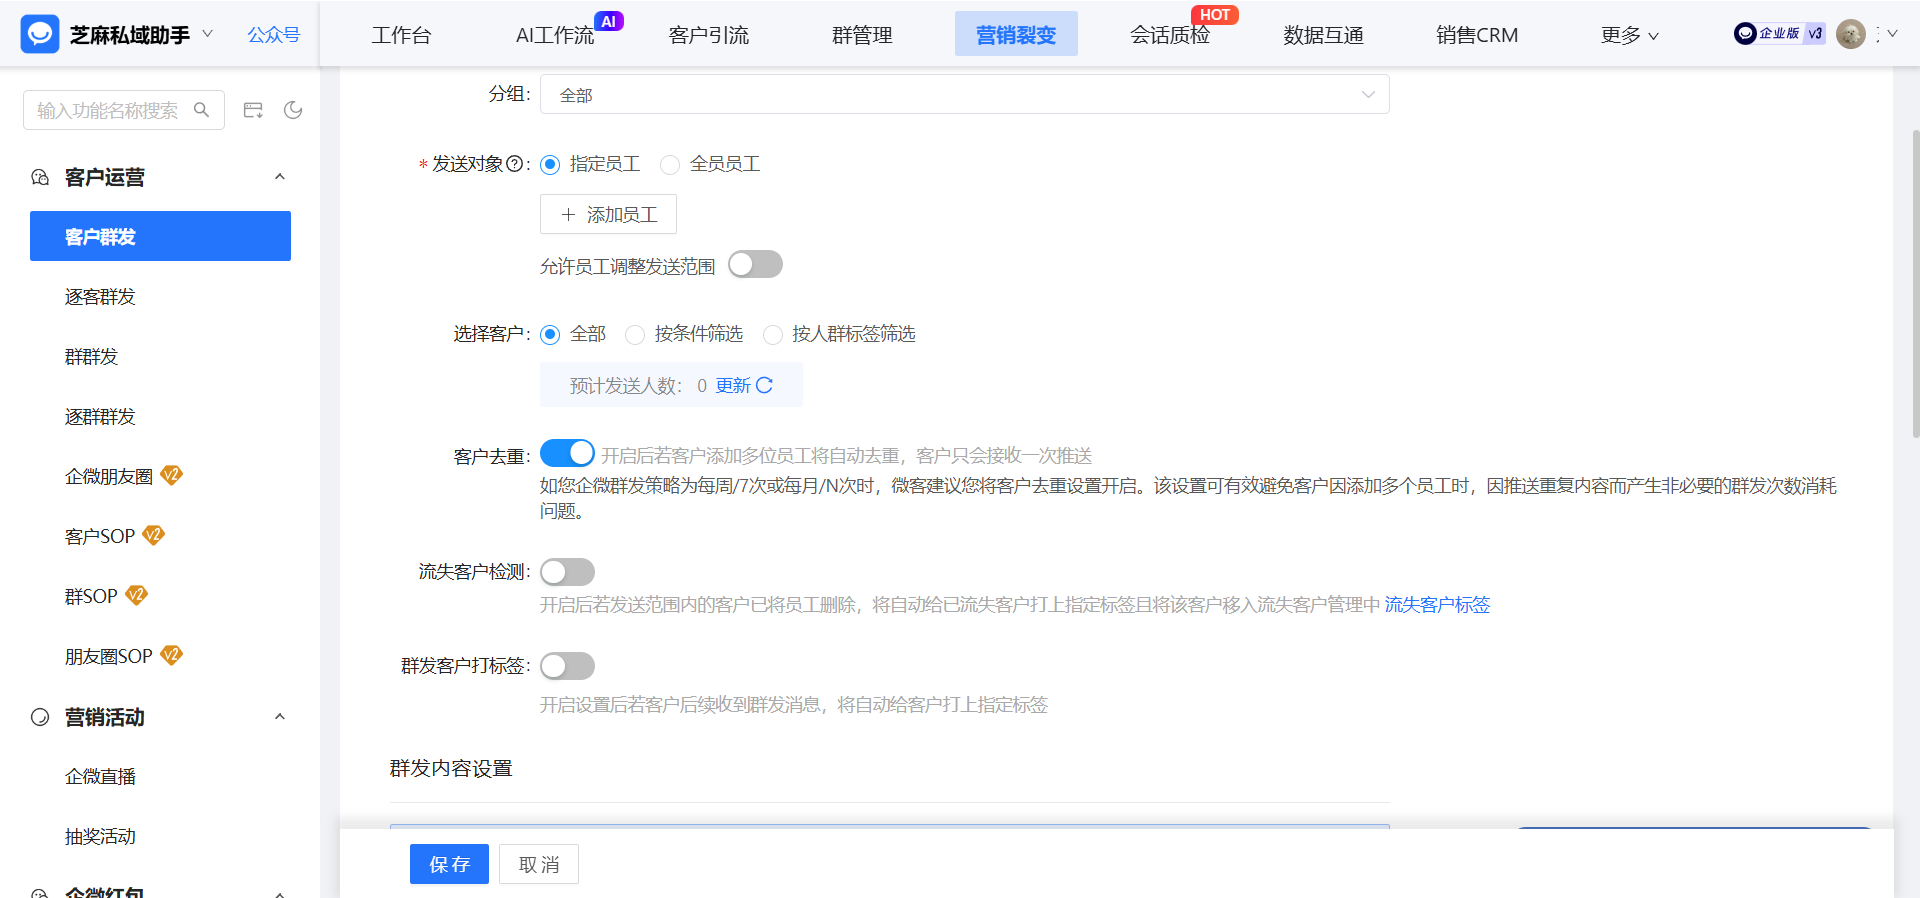Turn off the 客户去重 switch
This screenshot has height=898, width=1920.
pos(567,453)
